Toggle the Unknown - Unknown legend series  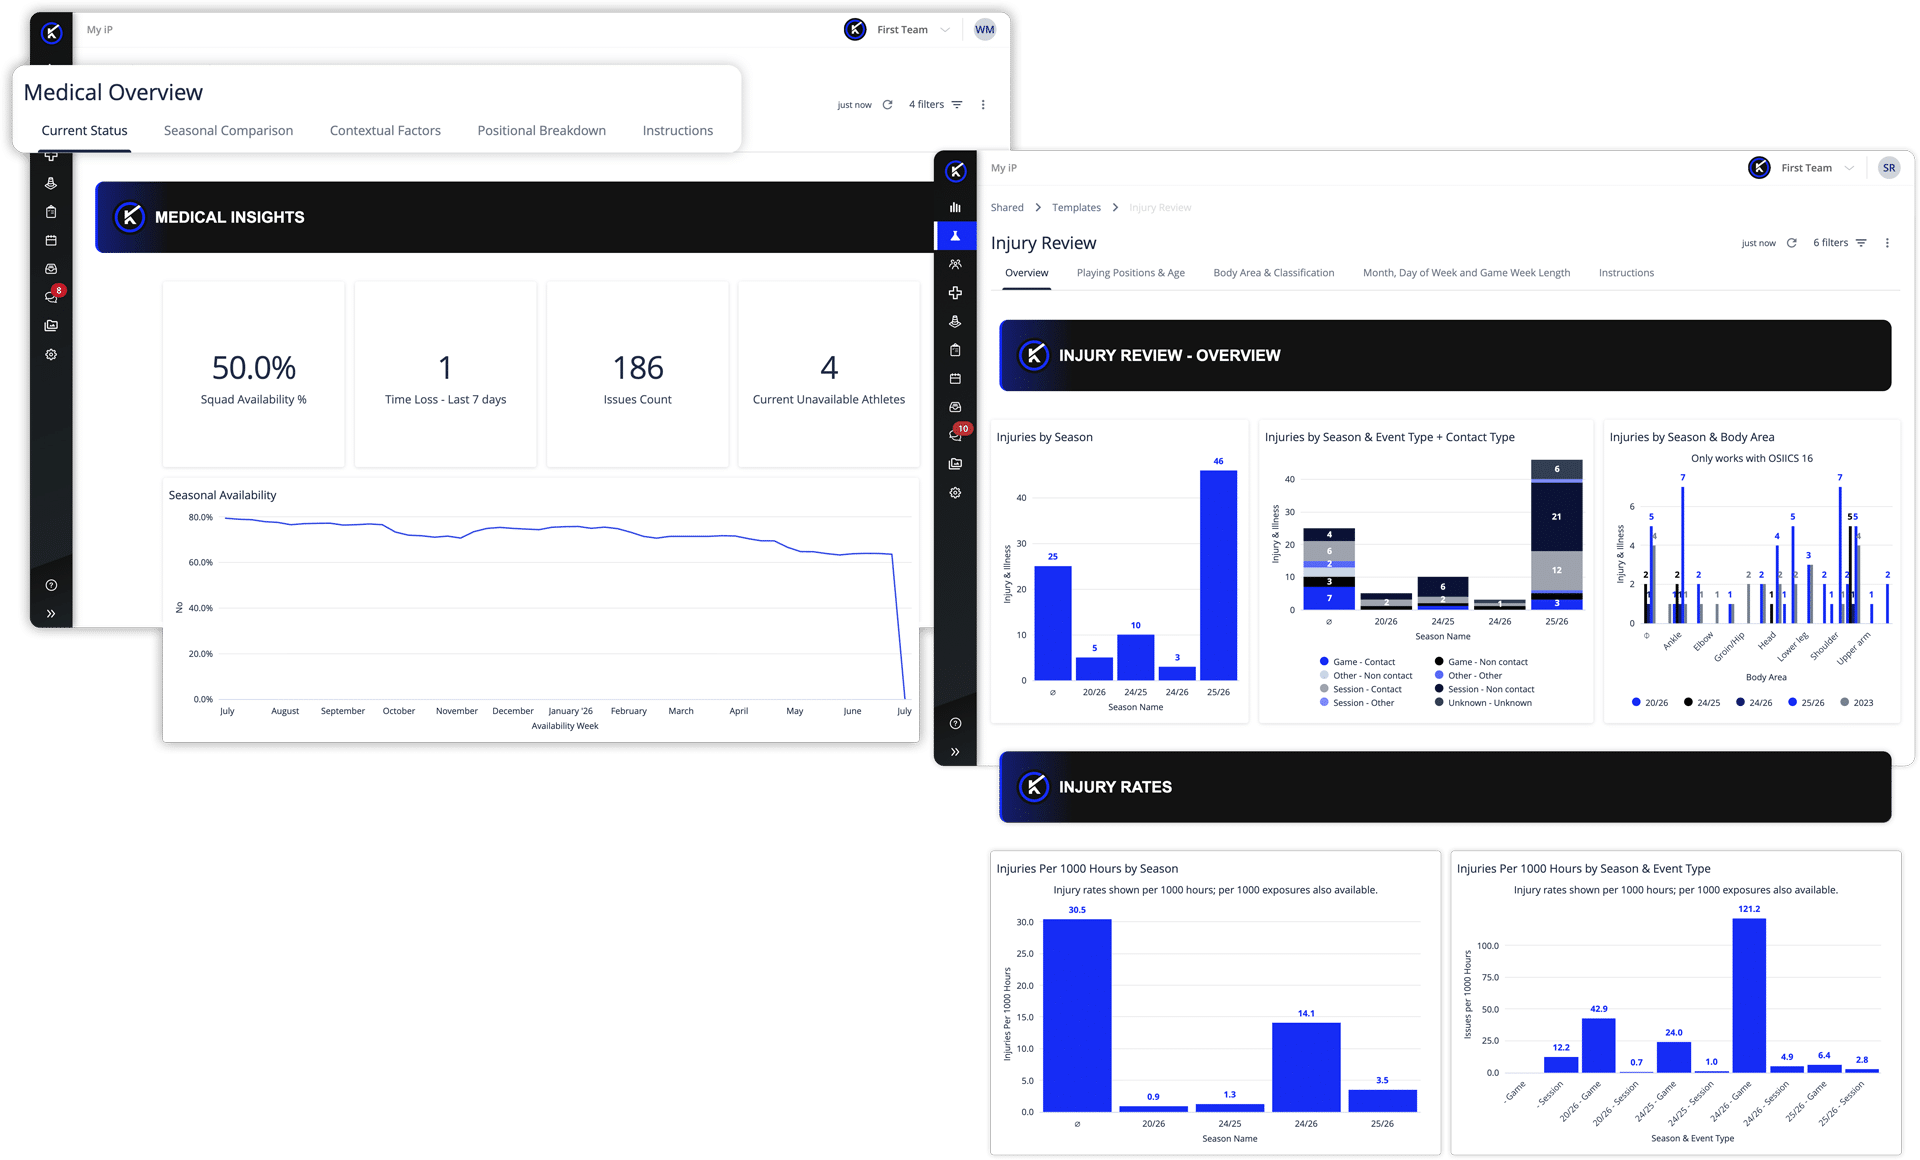tap(1483, 703)
